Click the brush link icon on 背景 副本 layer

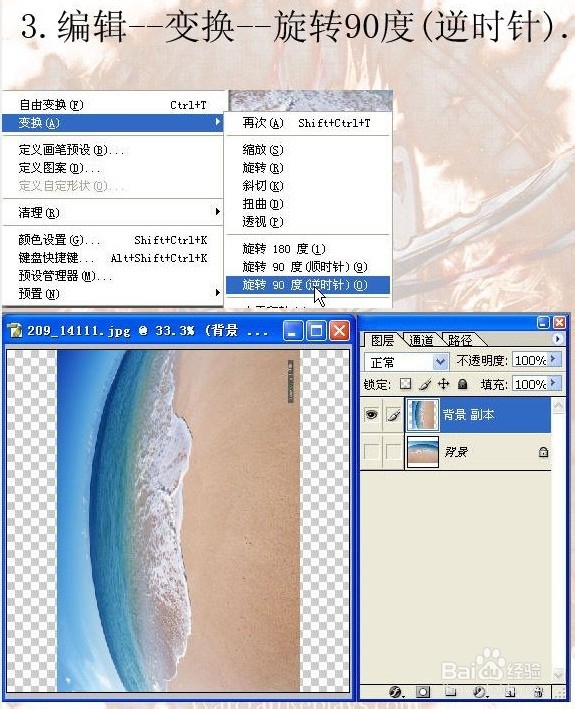(393, 415)
